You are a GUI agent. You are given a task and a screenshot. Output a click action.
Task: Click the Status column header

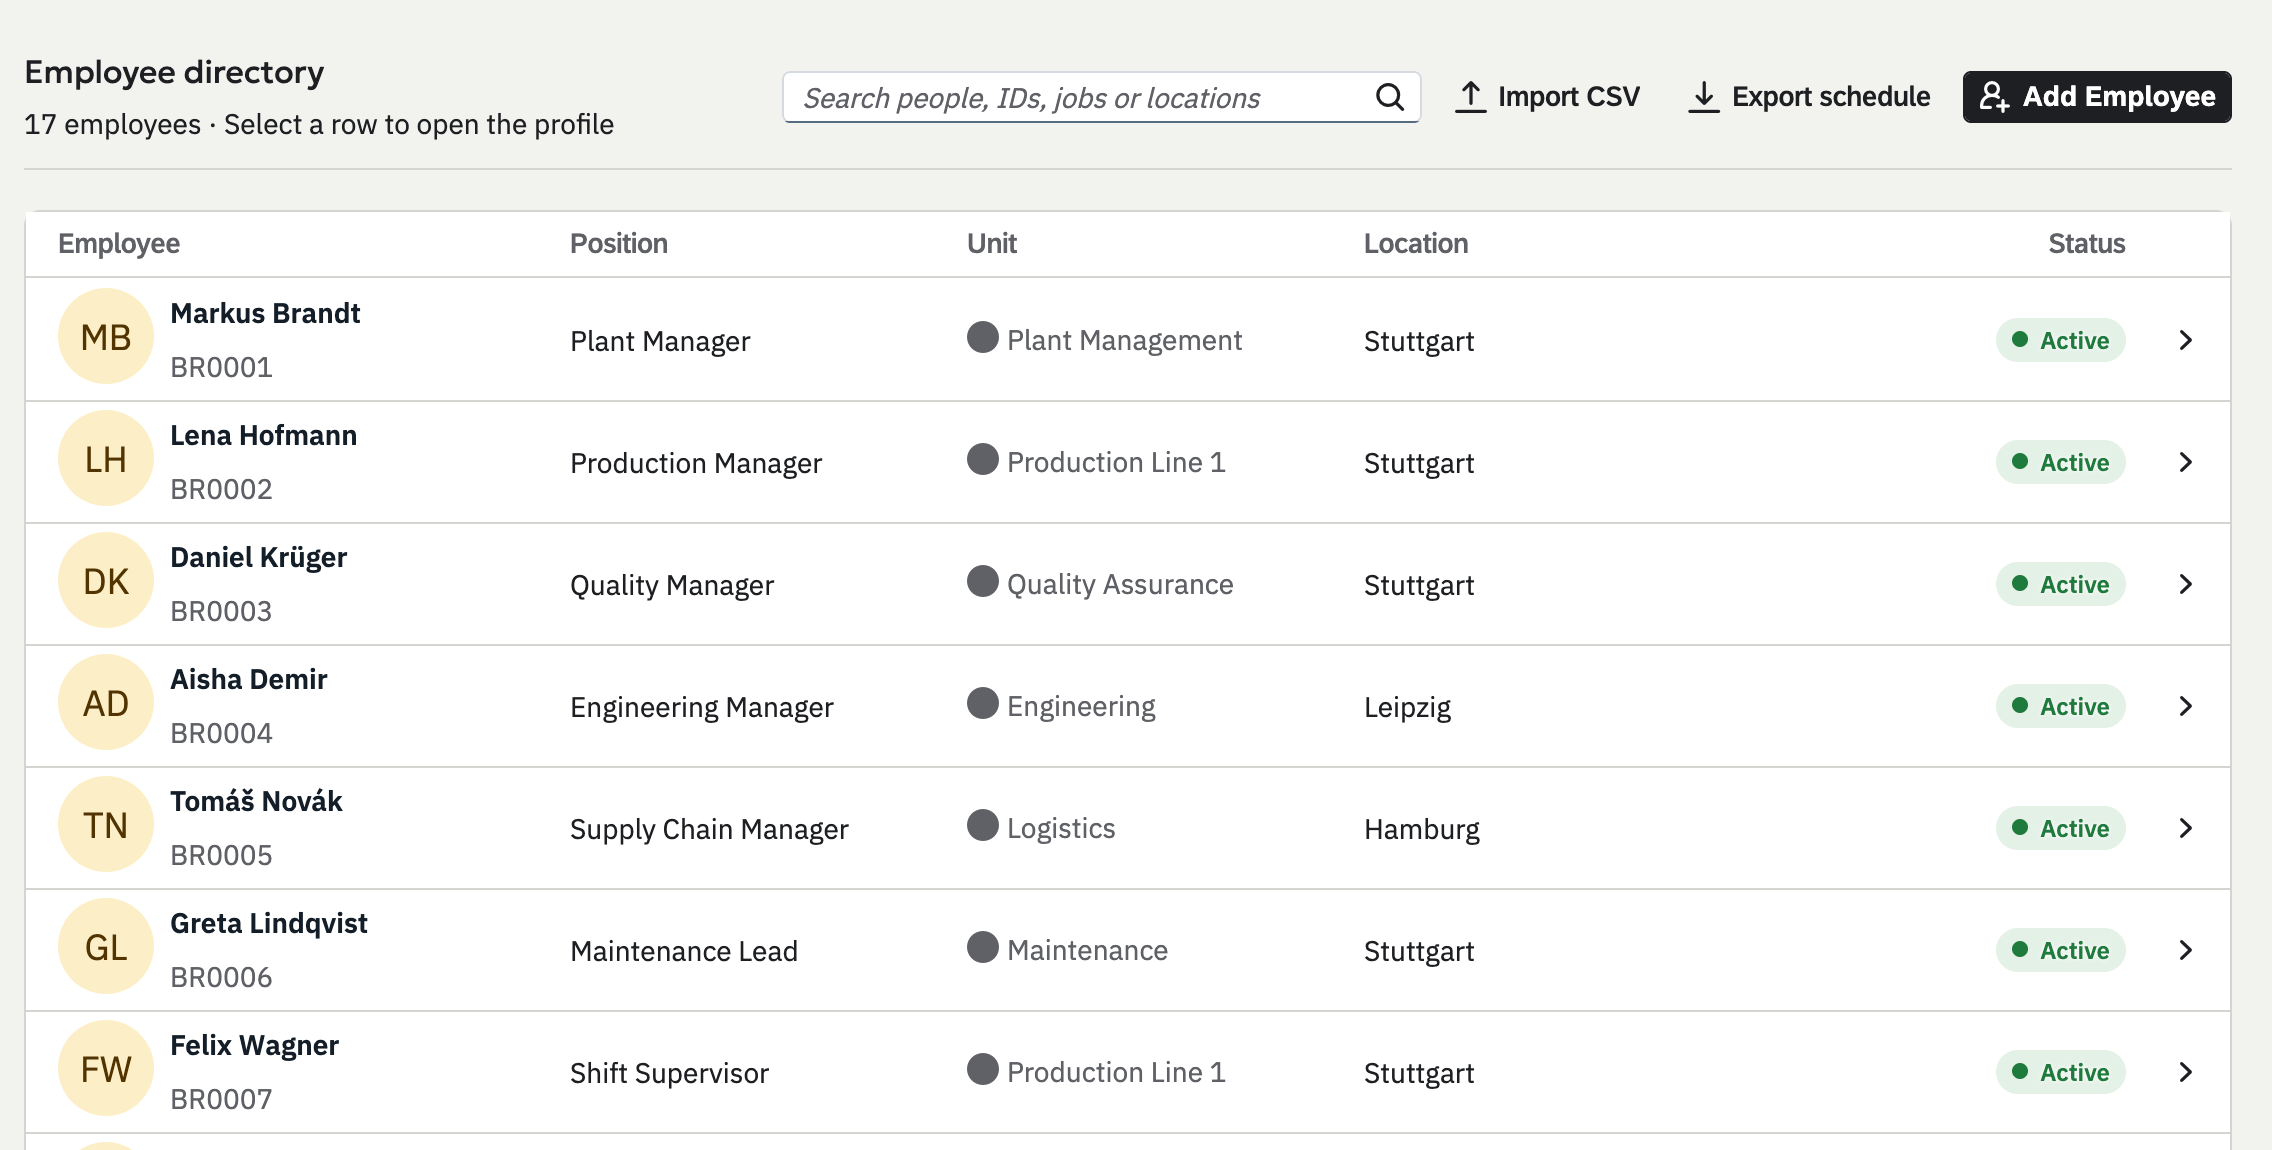click(2087, 243)
